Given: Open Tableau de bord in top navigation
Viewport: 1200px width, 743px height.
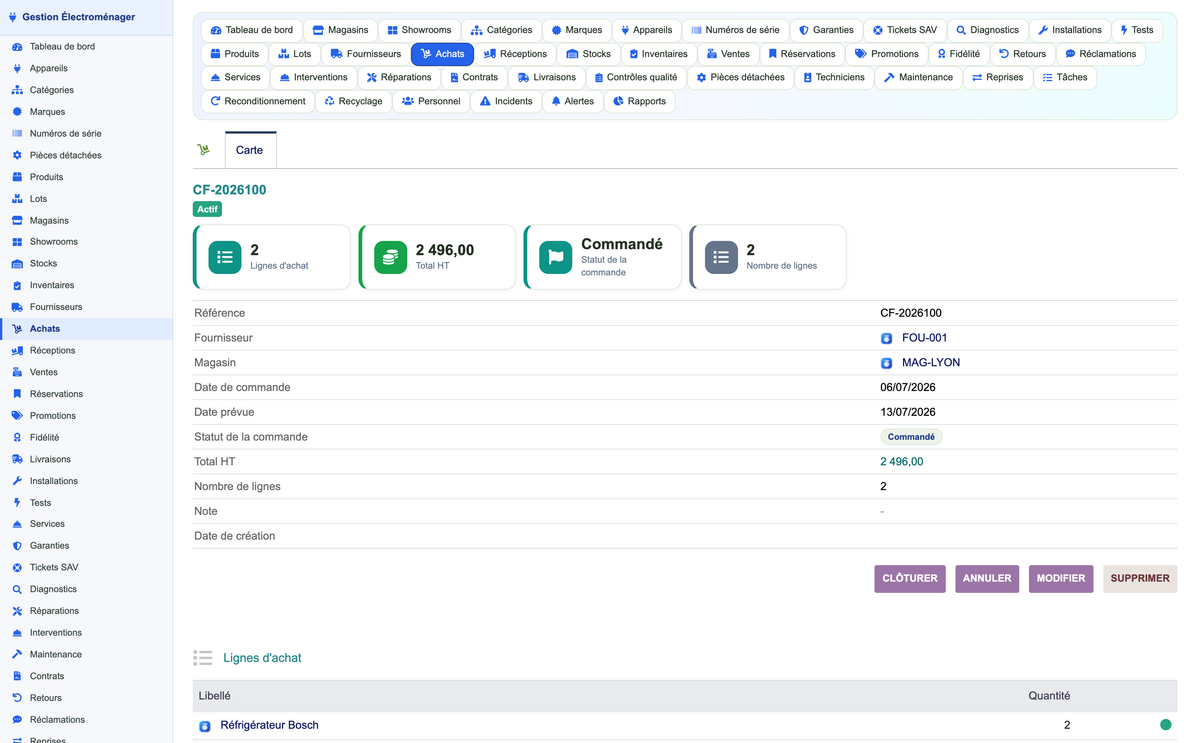Looking at the screenshot, I should coord(251,30).
